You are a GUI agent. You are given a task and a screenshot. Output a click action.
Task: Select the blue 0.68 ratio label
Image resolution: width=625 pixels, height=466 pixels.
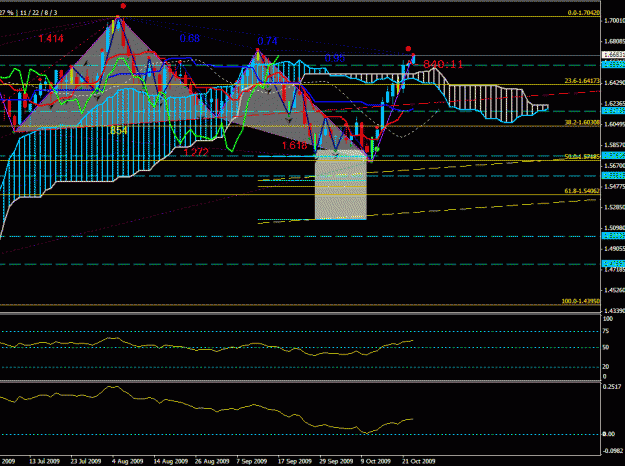click(x=190, y=38)
